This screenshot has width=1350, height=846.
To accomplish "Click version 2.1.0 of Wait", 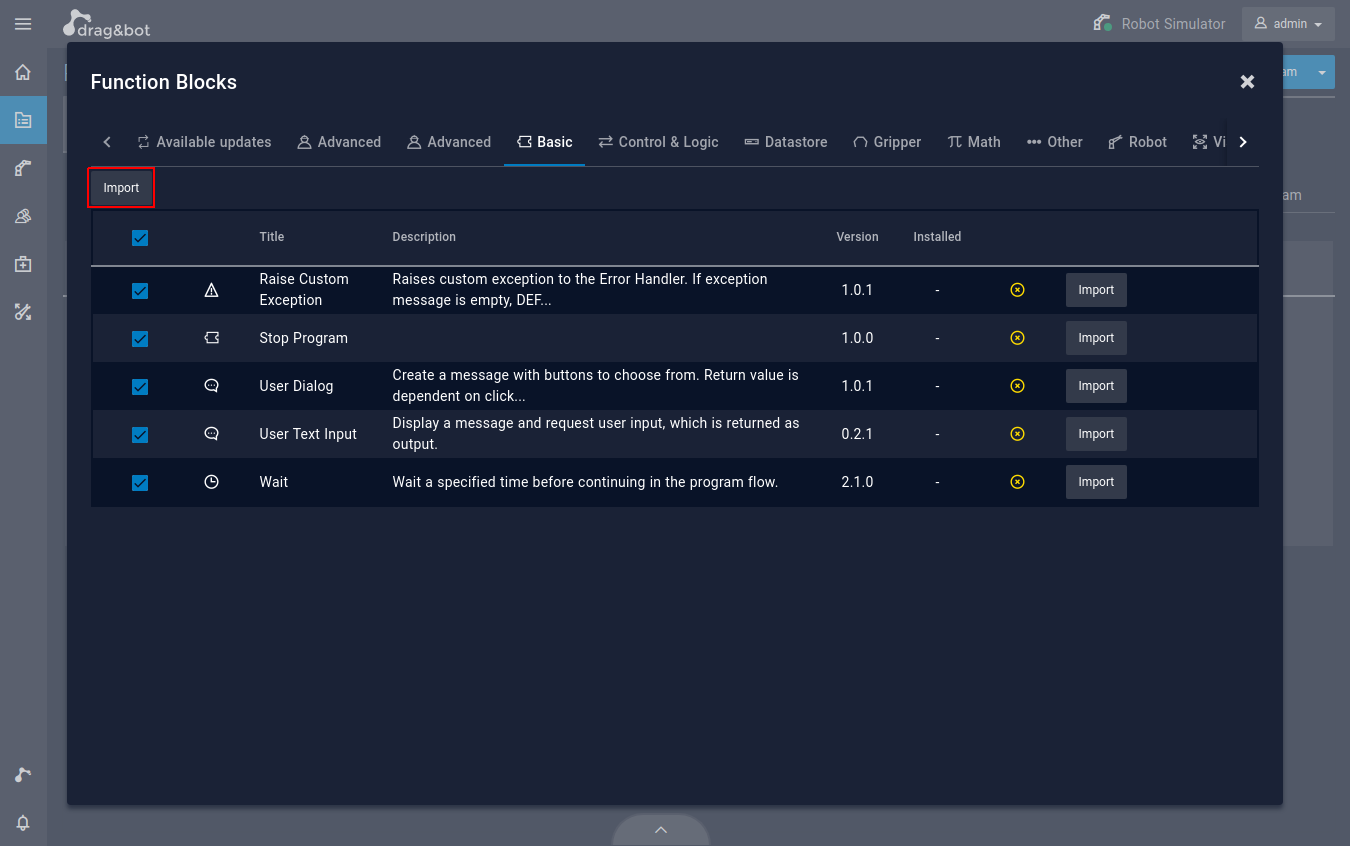I will 857,482.
